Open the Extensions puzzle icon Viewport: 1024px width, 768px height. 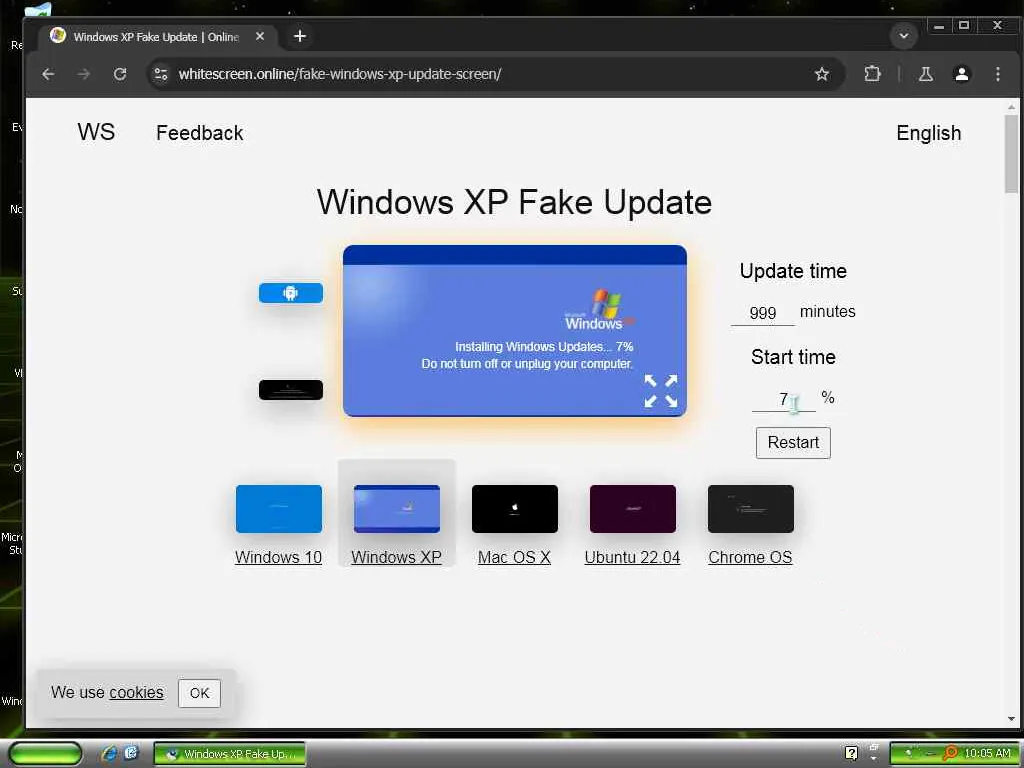[872, 74]
